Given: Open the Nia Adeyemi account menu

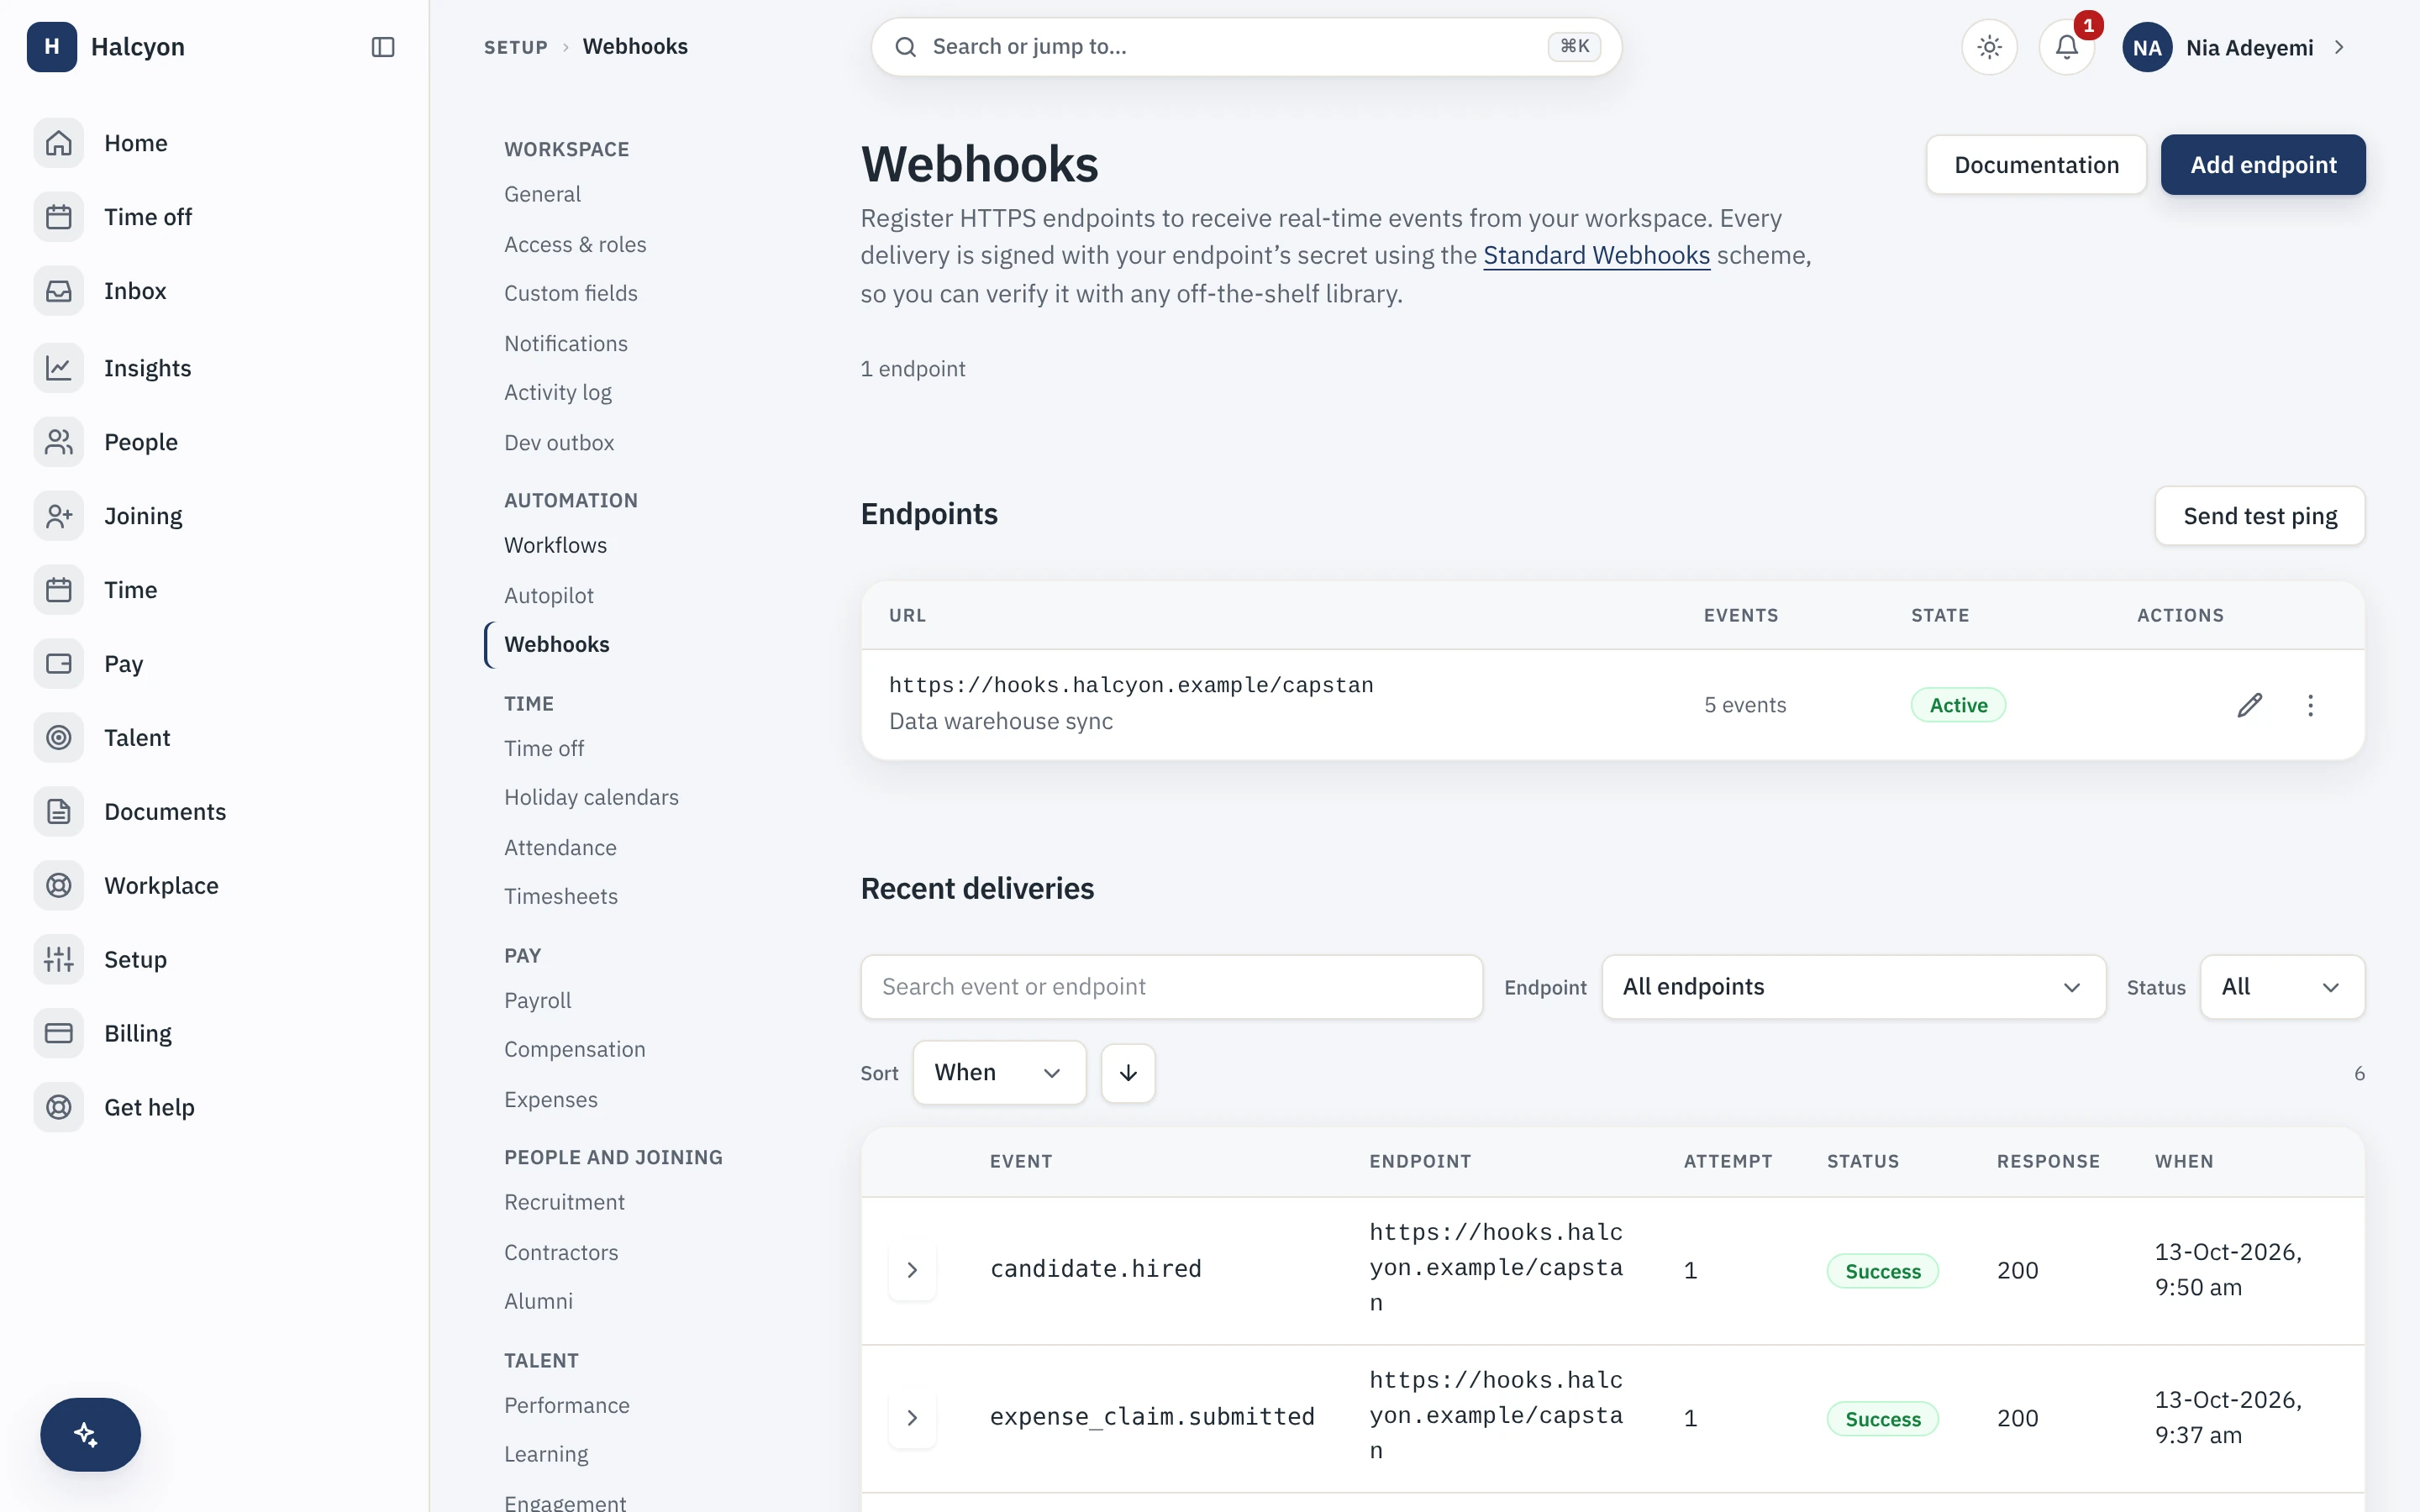Looking at the screenshot, I should coord(2235,47).
